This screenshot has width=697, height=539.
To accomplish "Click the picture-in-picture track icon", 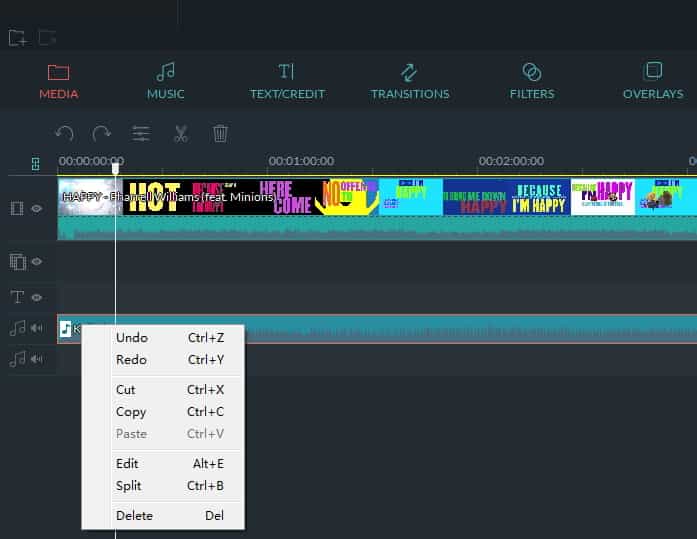I will point(18,262).
